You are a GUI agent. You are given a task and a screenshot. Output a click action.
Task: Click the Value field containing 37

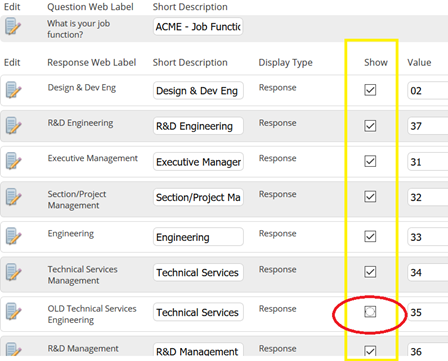(x=428, y=126)
